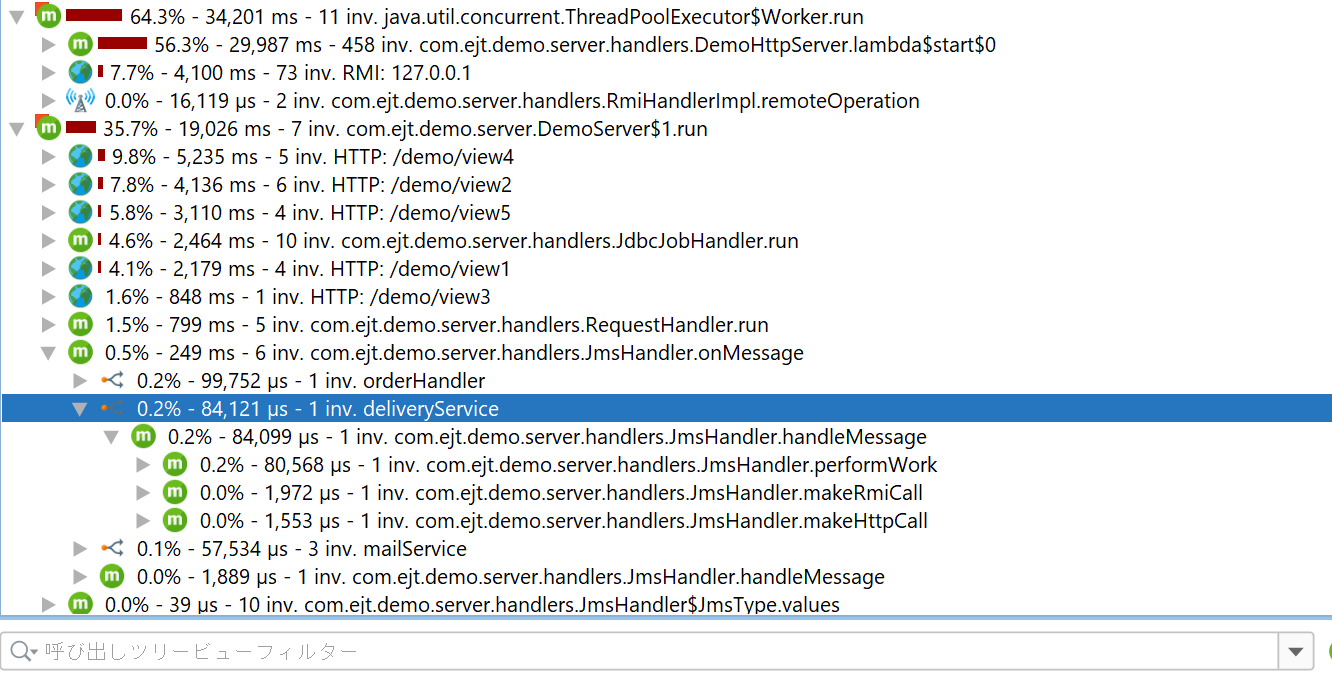The image size is (1332, 675).
Task: Expand the HTTP: /demo/view2 node
Action: point(48,185)
